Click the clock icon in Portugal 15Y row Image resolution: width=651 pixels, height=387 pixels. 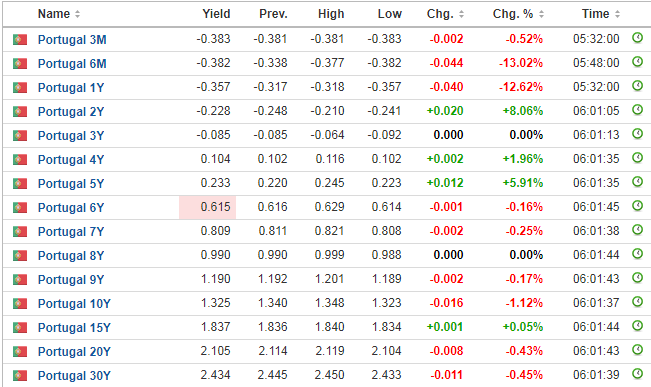(x=637, y=326)
